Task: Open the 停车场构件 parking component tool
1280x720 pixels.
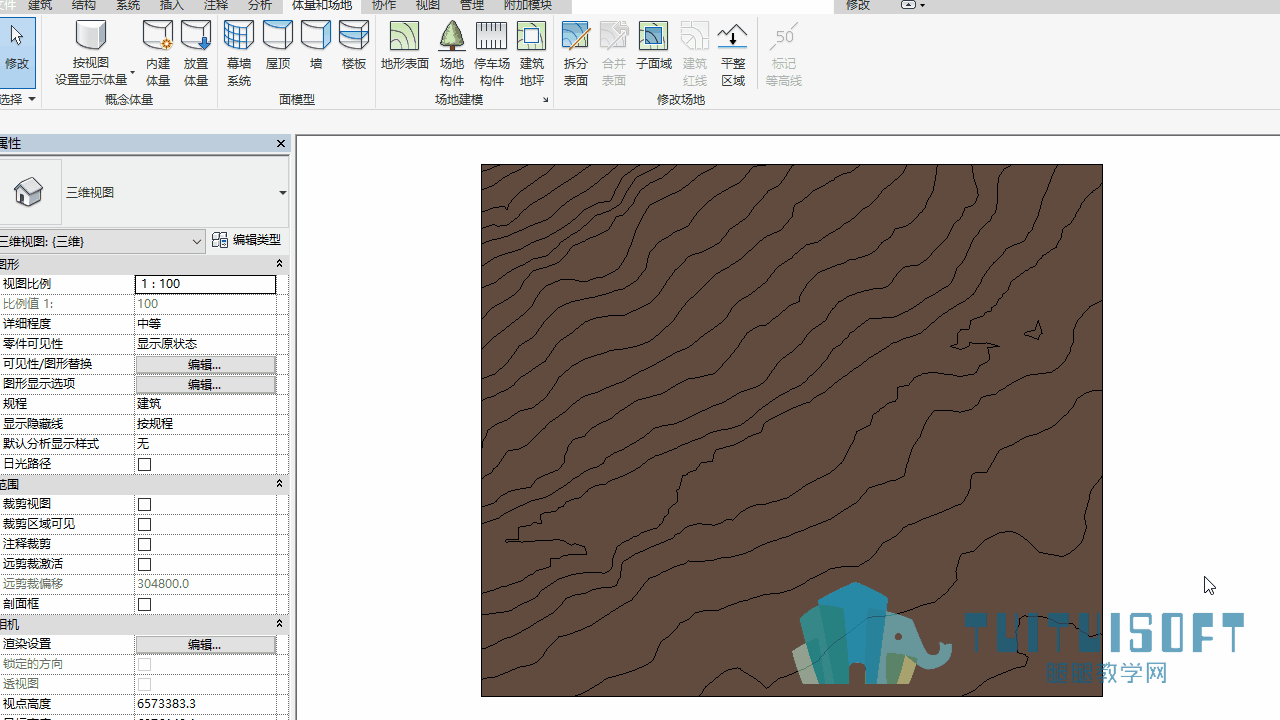Action: (x=491, y=54)
